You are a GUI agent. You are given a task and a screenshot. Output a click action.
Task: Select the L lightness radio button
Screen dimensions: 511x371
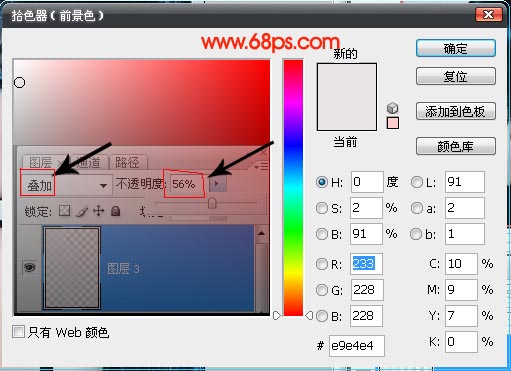point(417,182)
